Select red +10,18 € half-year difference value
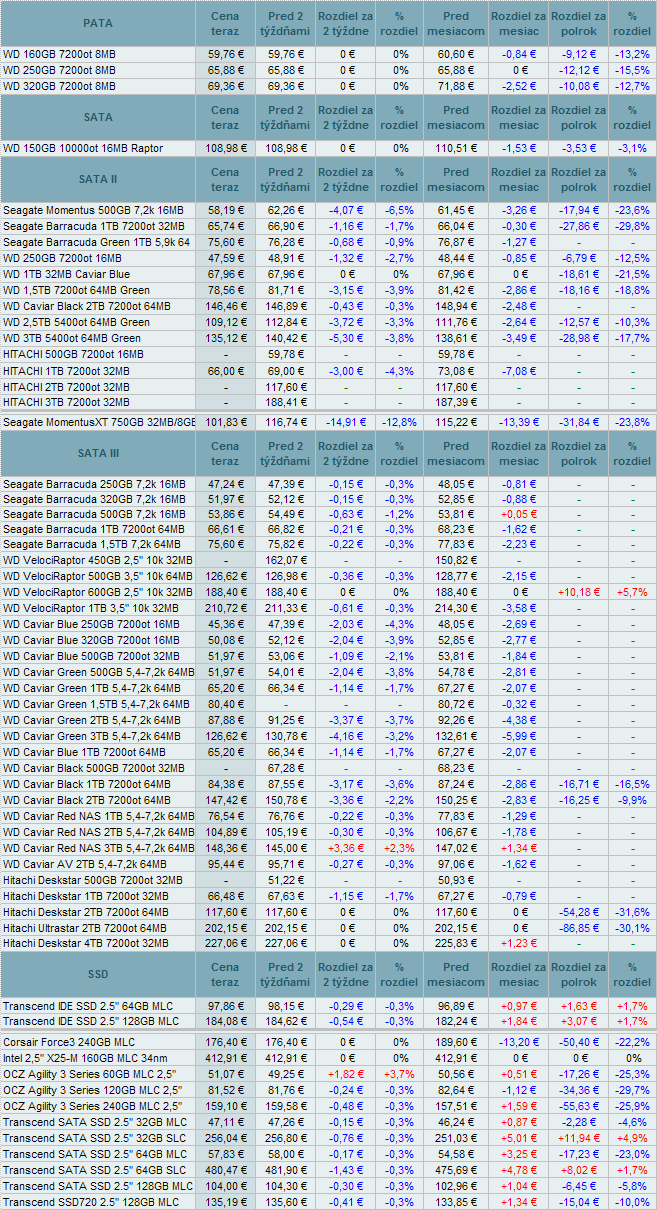This screenshot has width=657, height=1210. click(x=580, y=592)
